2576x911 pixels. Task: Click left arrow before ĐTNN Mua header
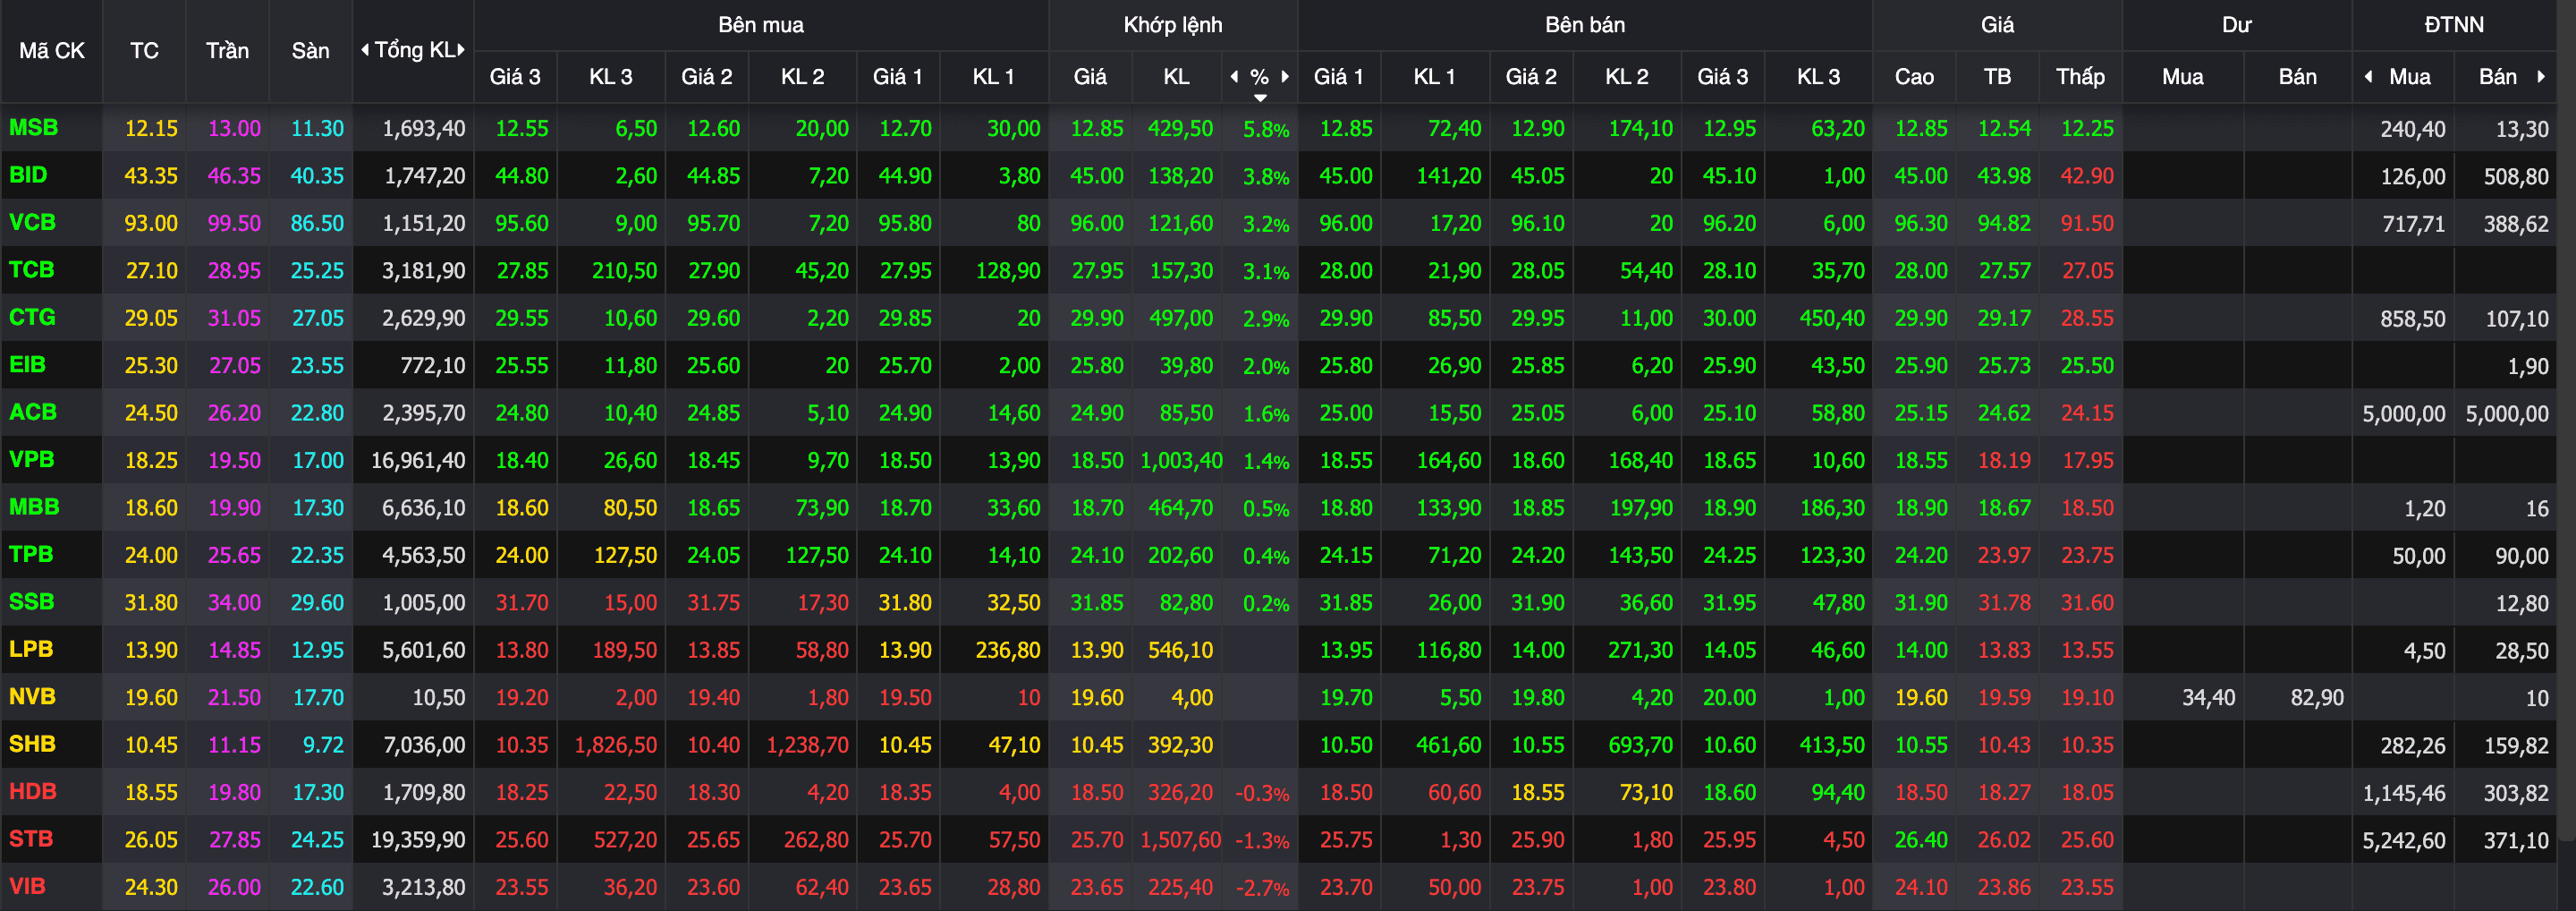[2368, 76]
